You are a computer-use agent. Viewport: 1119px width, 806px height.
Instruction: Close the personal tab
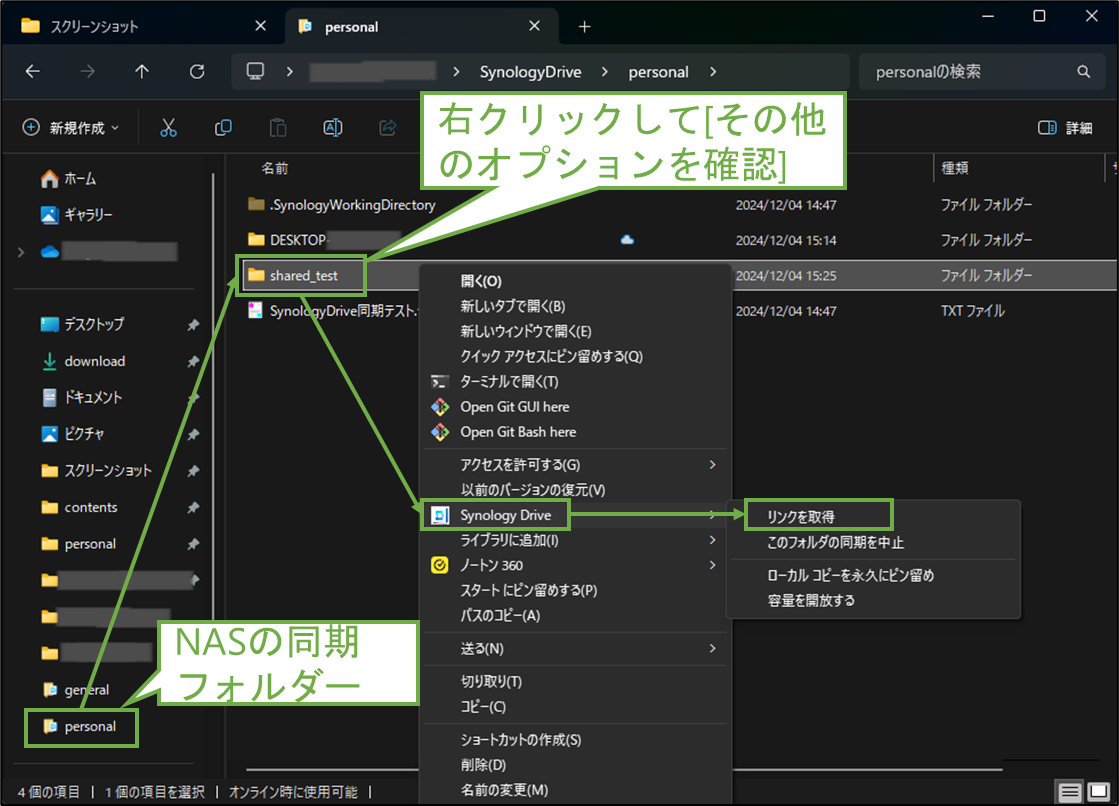tap(535, 26)
